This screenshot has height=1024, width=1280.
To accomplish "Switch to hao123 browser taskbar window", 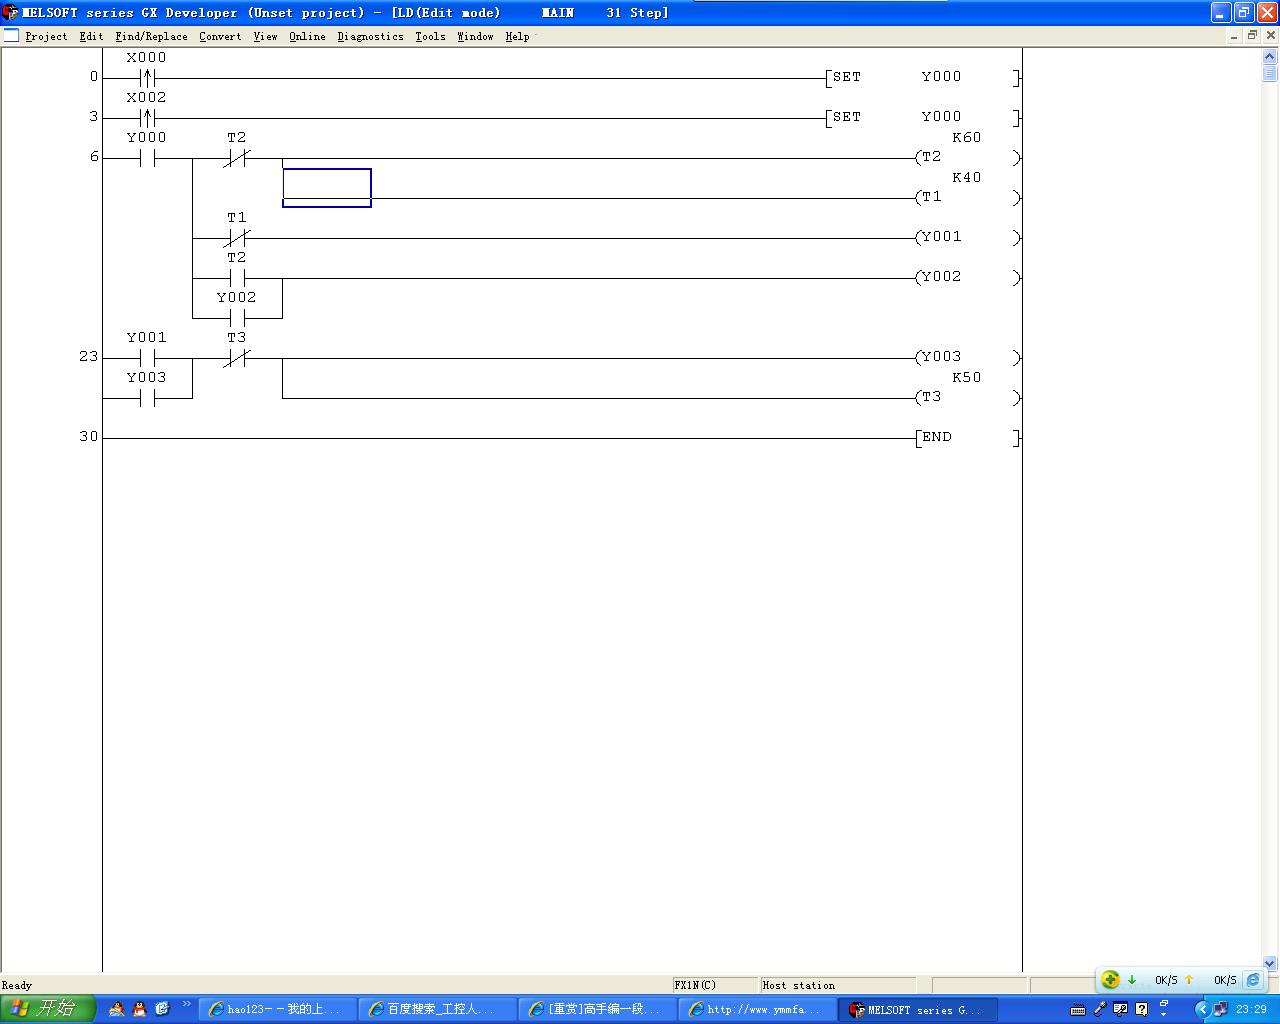I will click(x=276, y=1009).
